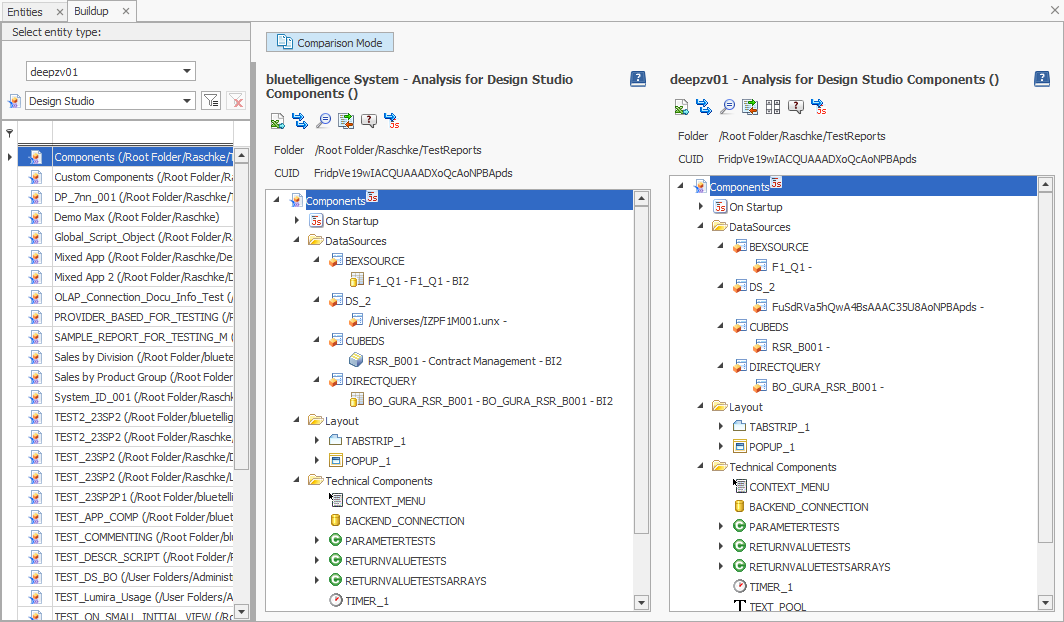Export the left analysis to Excel

click(277, 120)
